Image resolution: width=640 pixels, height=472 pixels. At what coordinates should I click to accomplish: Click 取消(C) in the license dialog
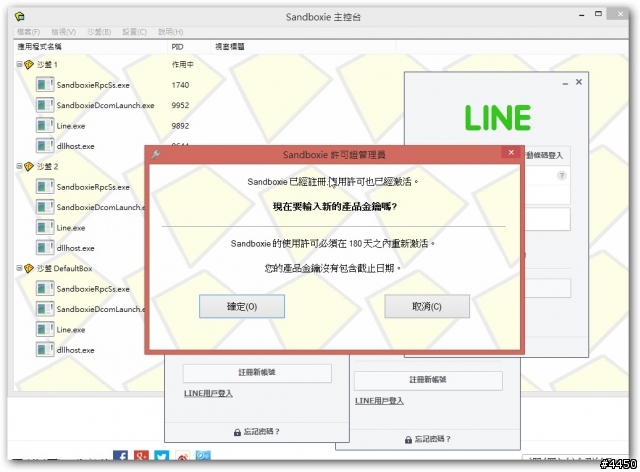coord(427,306)
